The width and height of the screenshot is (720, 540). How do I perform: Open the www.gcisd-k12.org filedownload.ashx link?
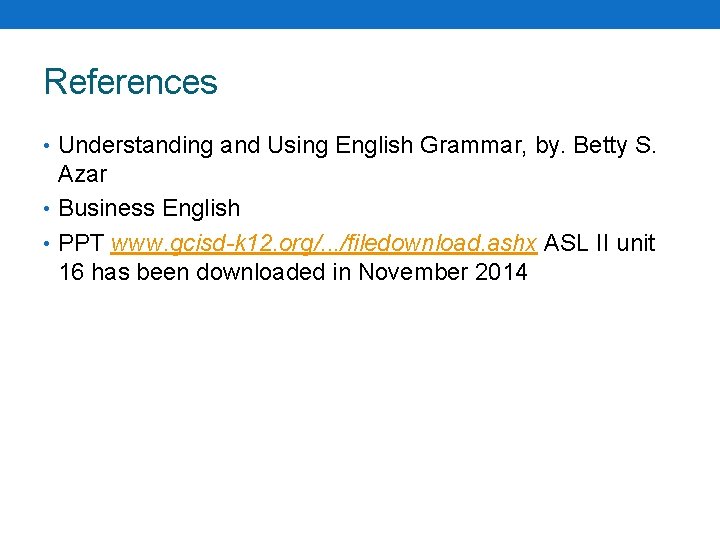coord(324,243)
